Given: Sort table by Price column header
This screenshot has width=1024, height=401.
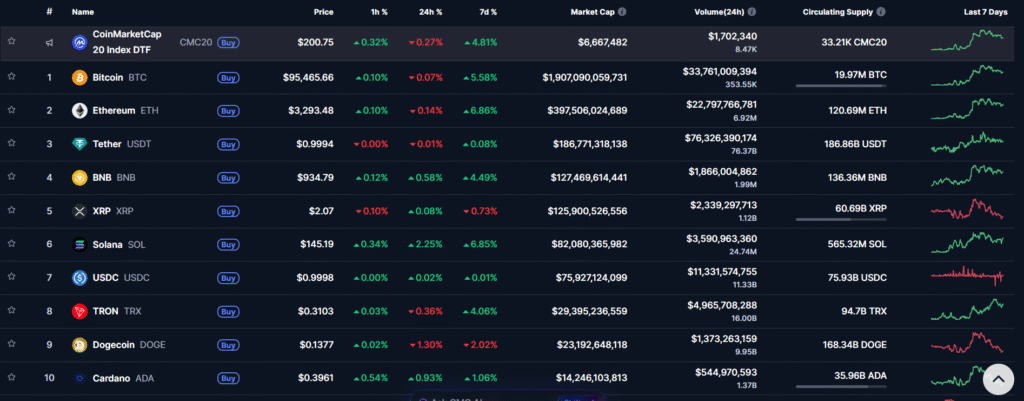Looking at the screenshot, I should coord(323,12).
